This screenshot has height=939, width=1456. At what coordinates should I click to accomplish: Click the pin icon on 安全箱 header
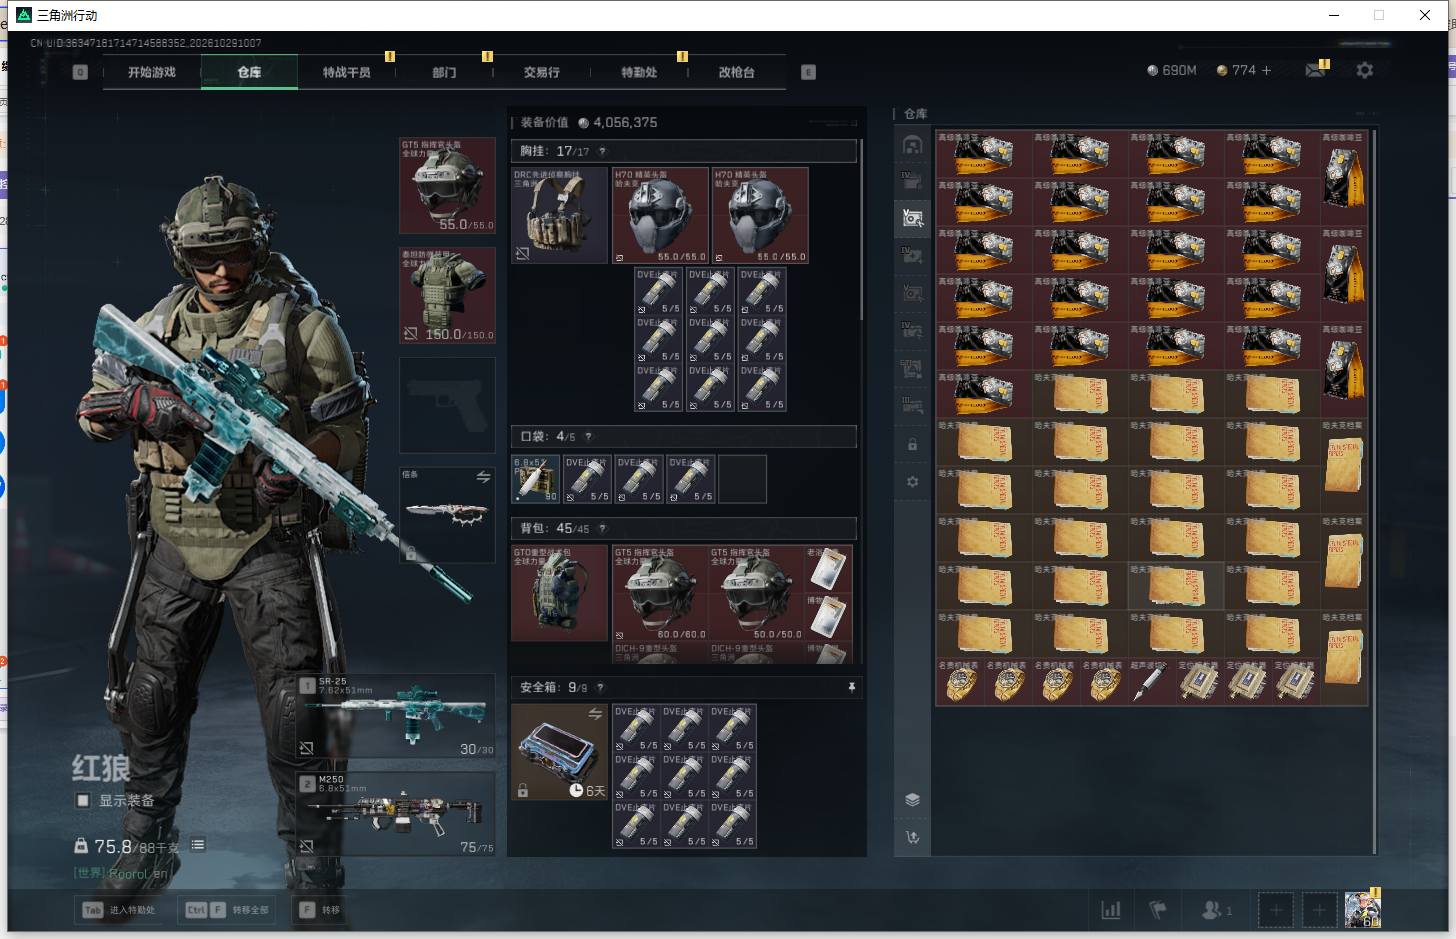click(x=851, y=687)
